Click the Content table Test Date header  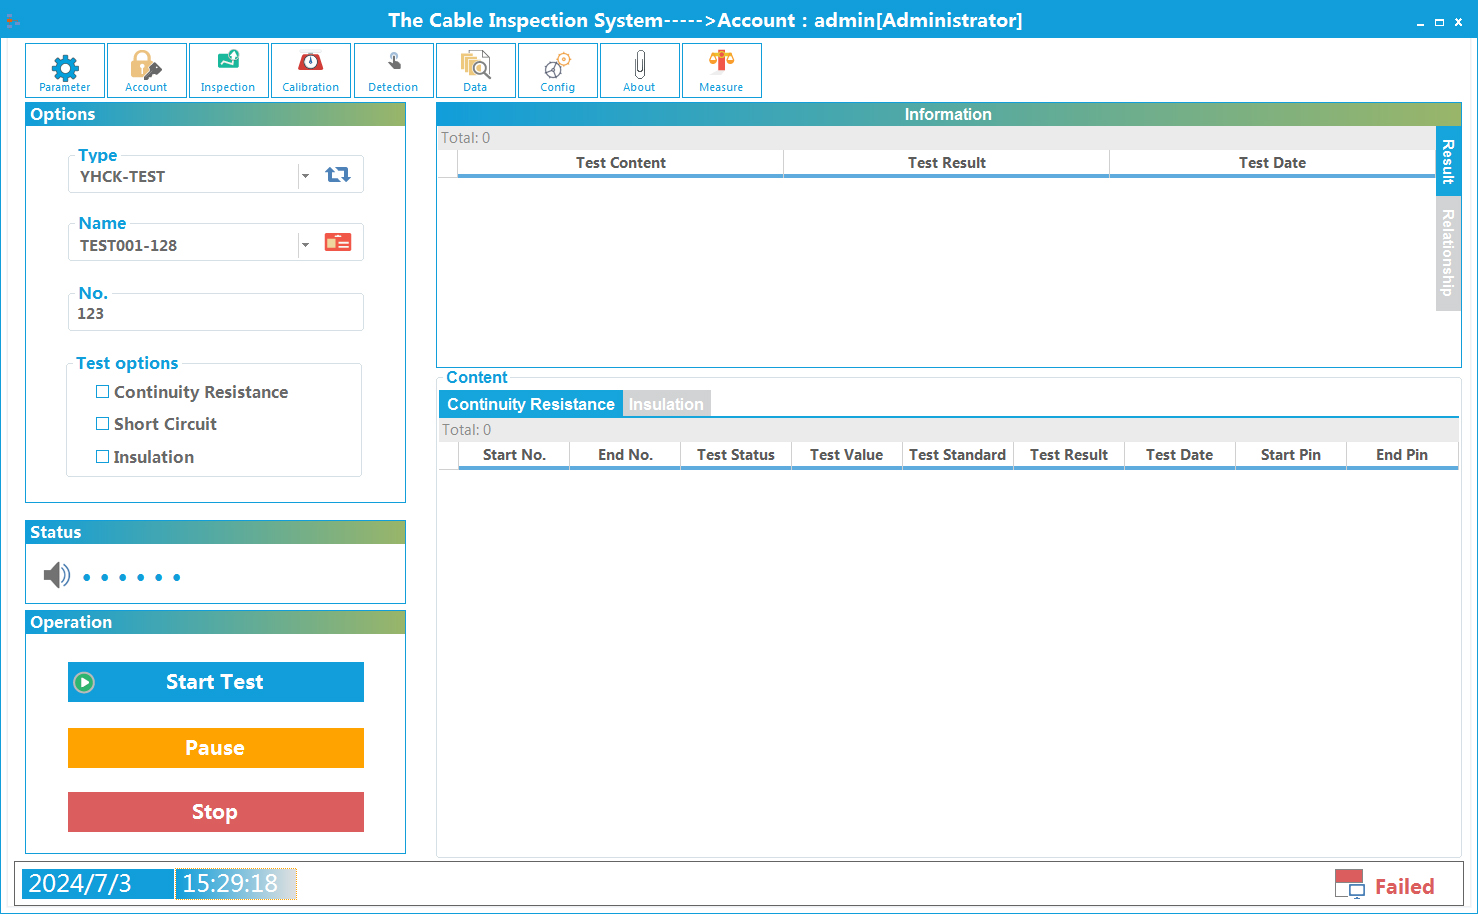coord(1179,455)
